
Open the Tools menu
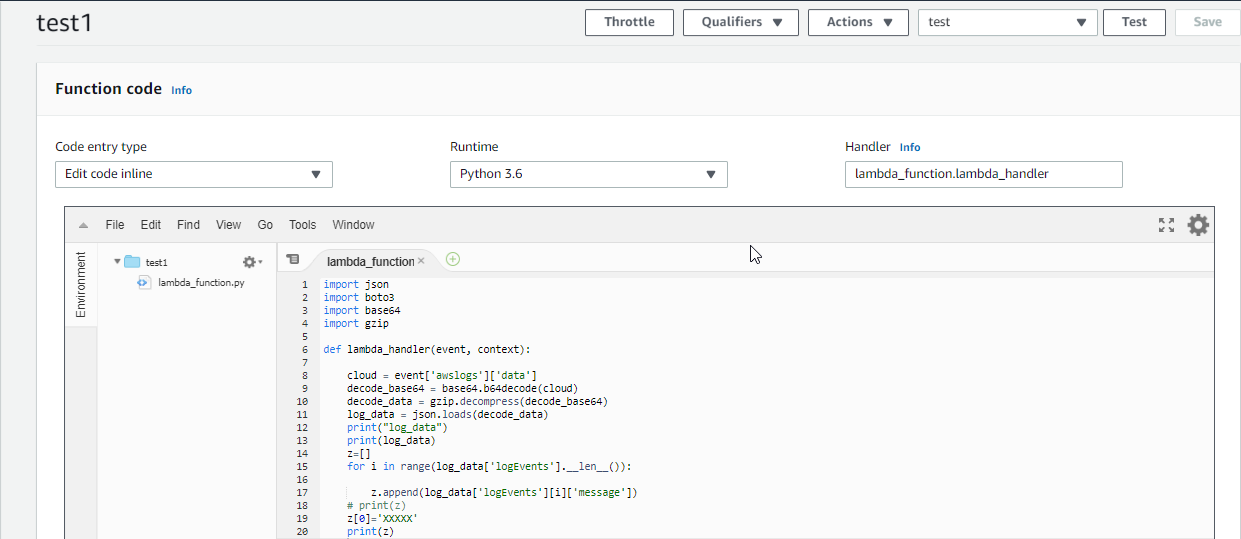point(303,225)
